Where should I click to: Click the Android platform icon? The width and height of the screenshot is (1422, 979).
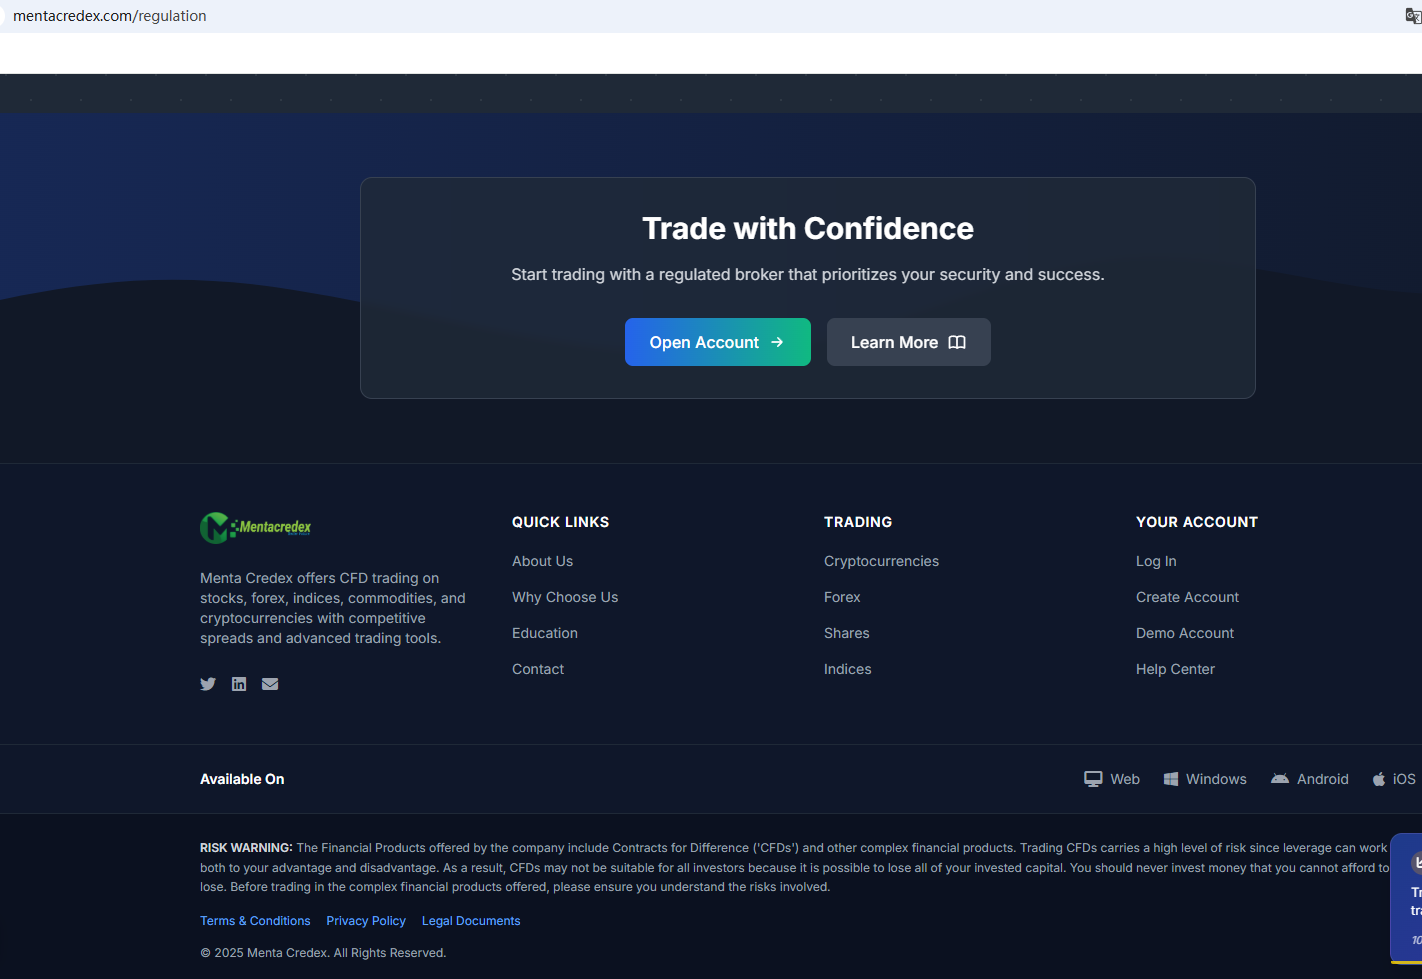[x=1280, y=779]
